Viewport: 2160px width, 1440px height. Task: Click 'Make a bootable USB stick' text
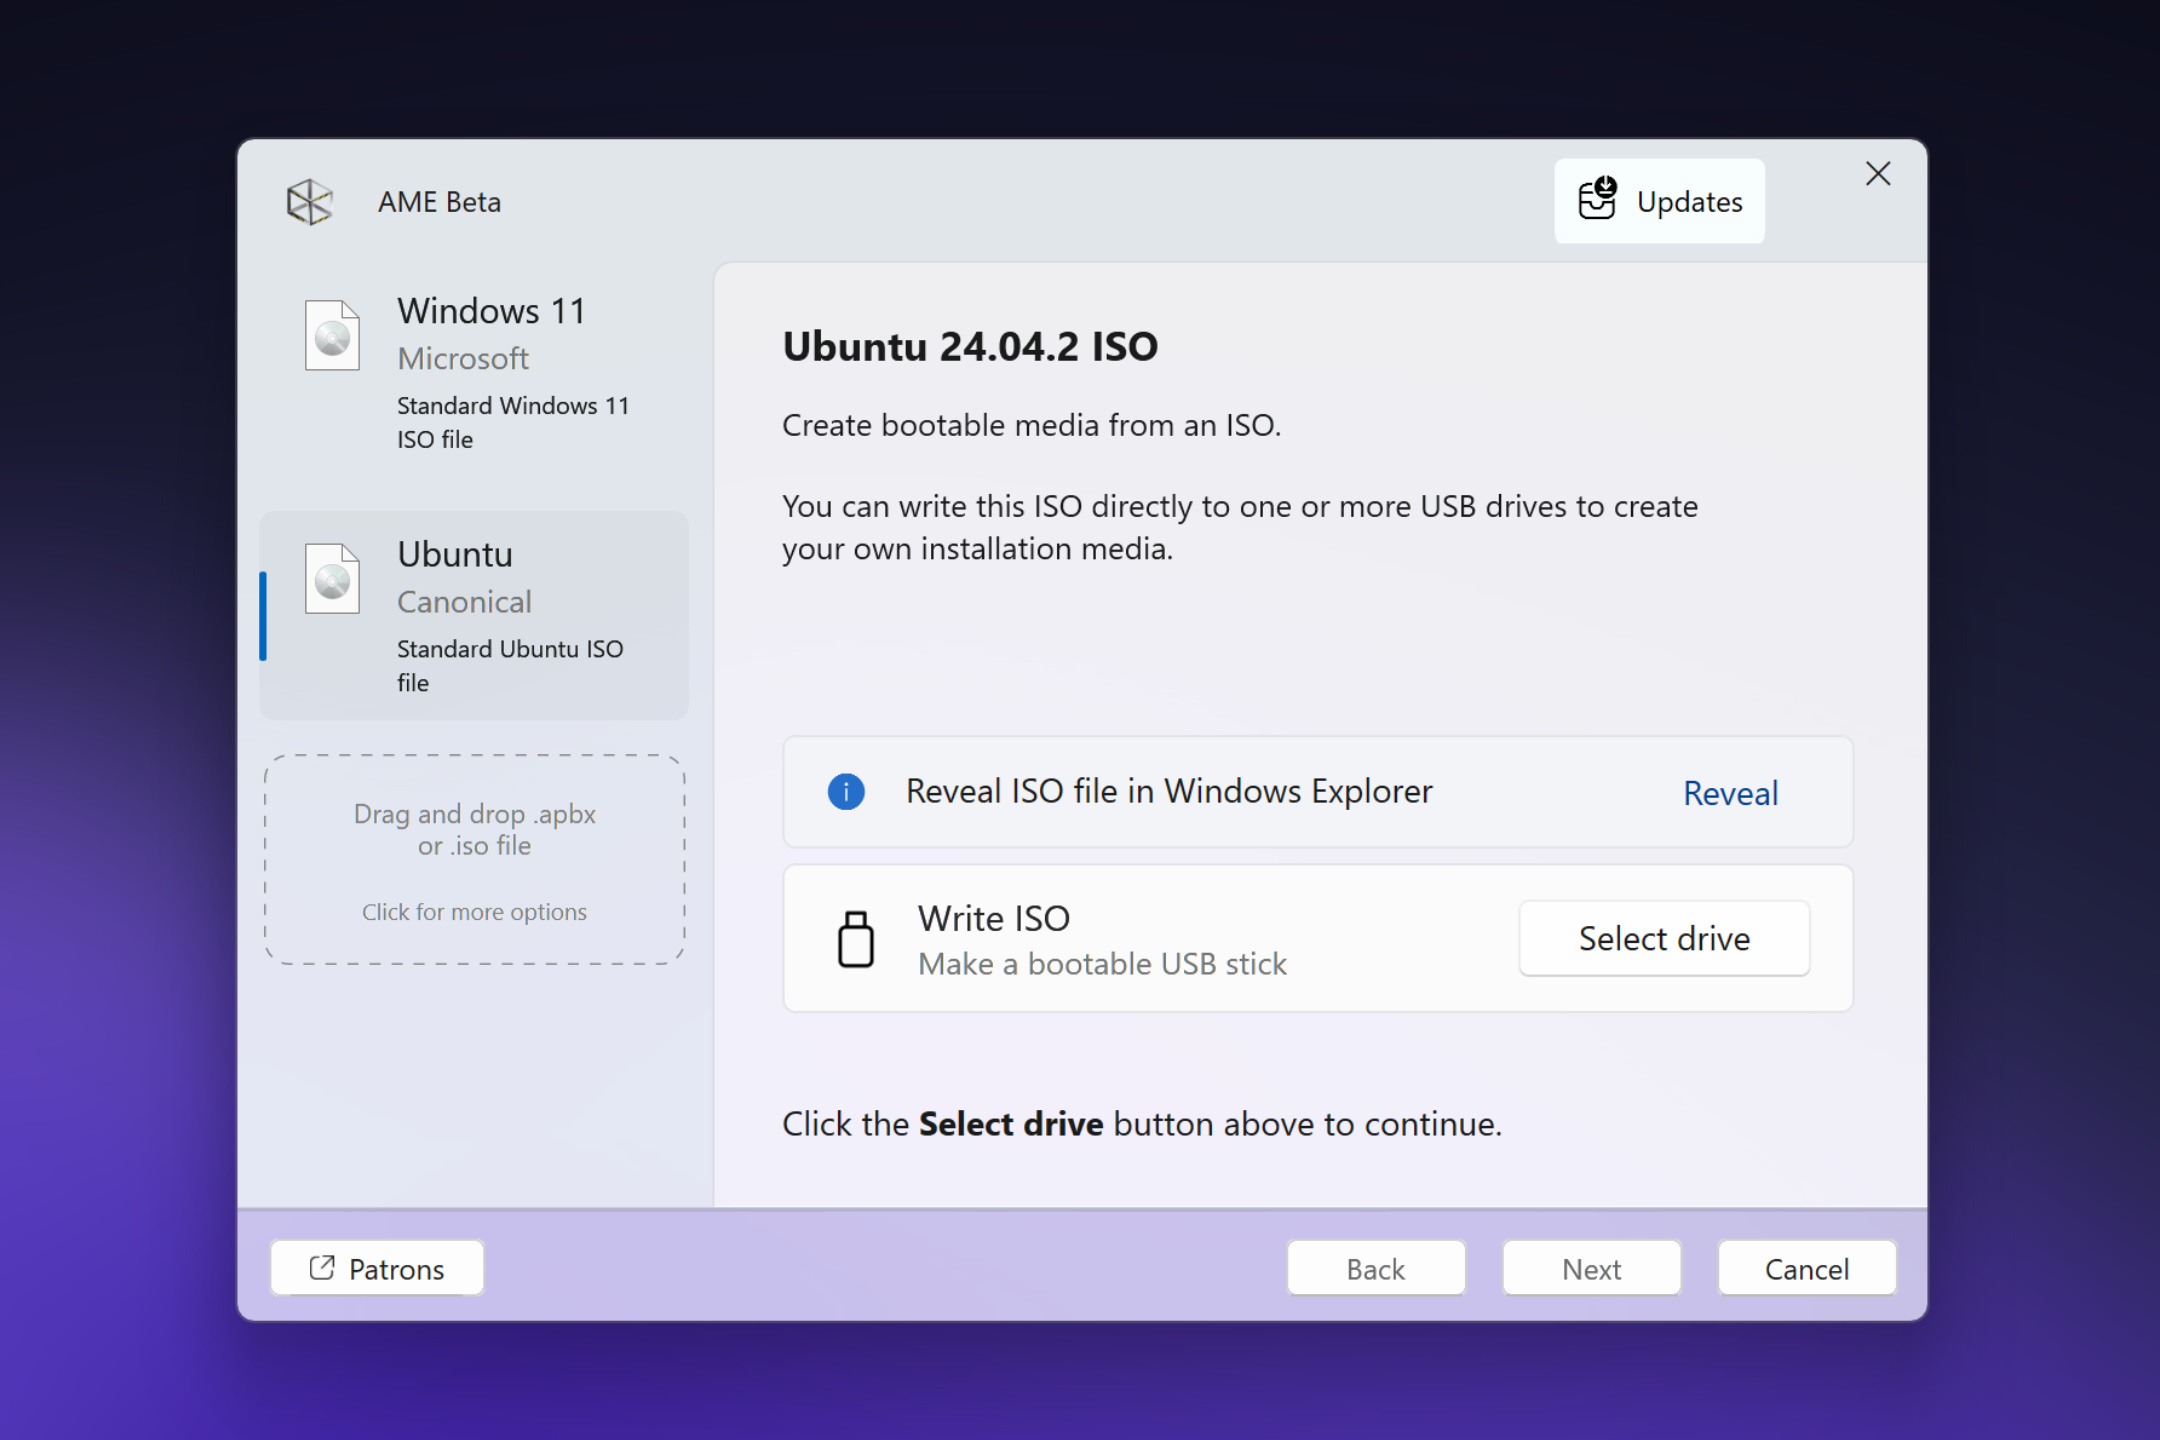coord(1102,964)
